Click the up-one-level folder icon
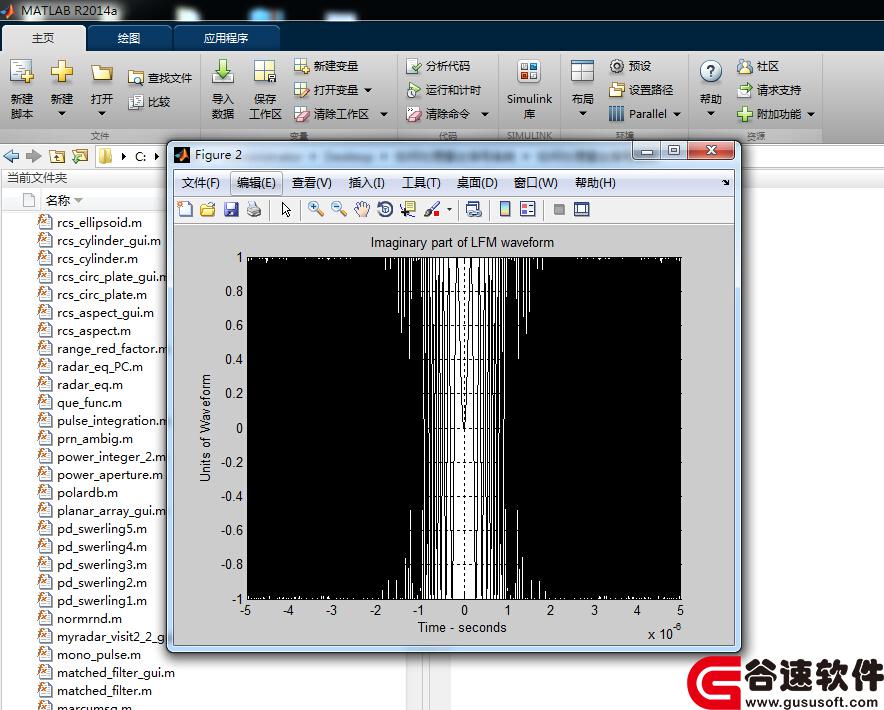Viewport: 884px width, 710px height. point(57,156)
